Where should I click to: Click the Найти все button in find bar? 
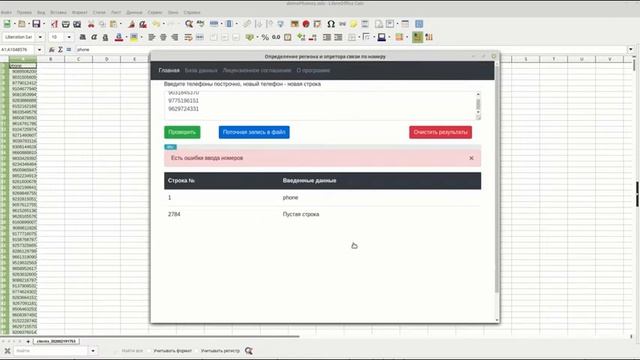click(x=132, y=351)
